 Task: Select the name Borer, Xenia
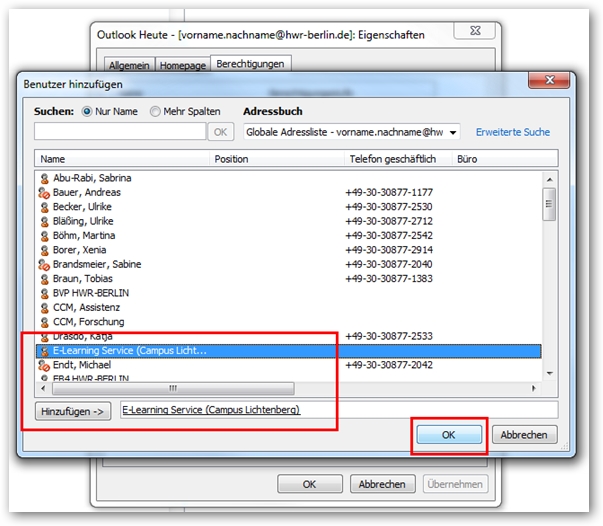point(80,250)
